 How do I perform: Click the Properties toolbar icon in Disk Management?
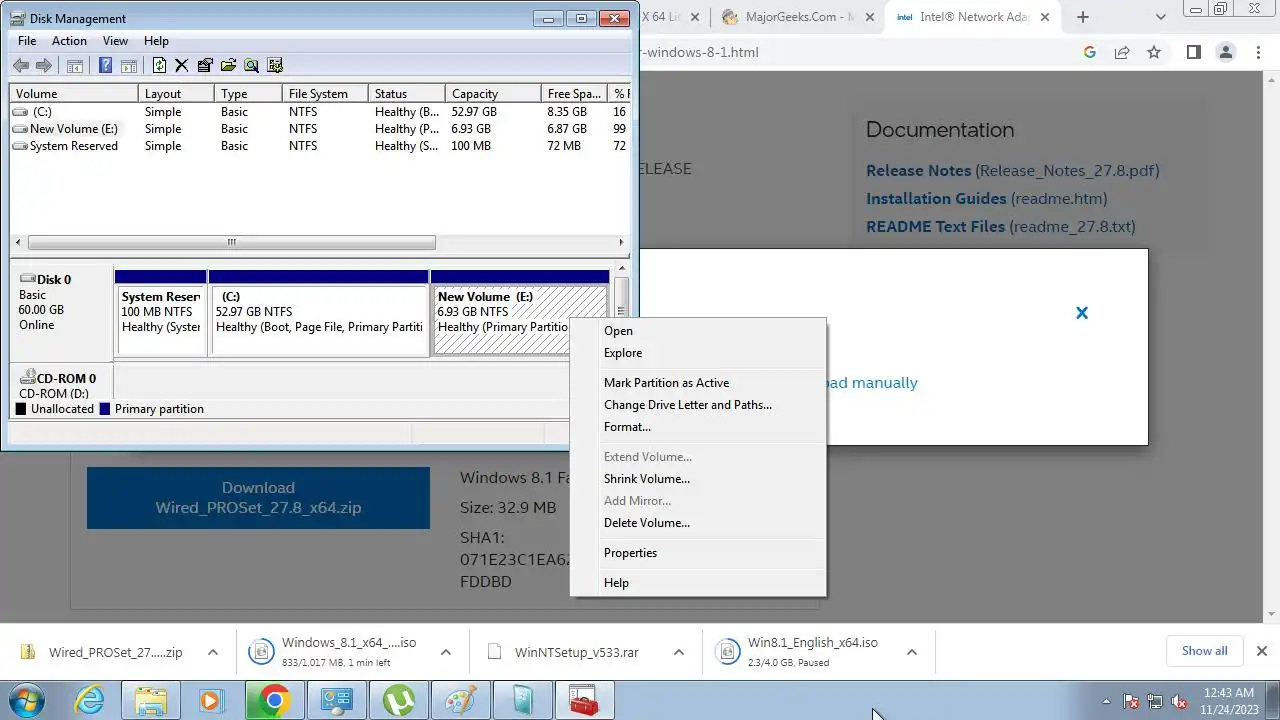click(x=205, y=66)
